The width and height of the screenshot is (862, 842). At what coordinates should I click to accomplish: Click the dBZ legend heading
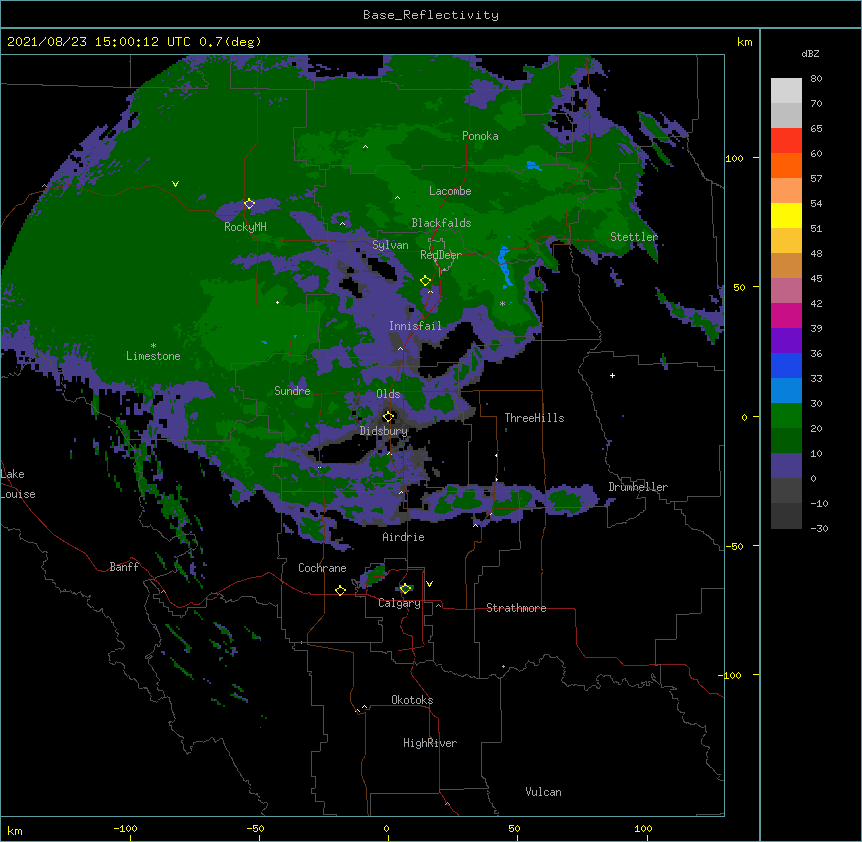pyautogui.click(x=810, y=53)
